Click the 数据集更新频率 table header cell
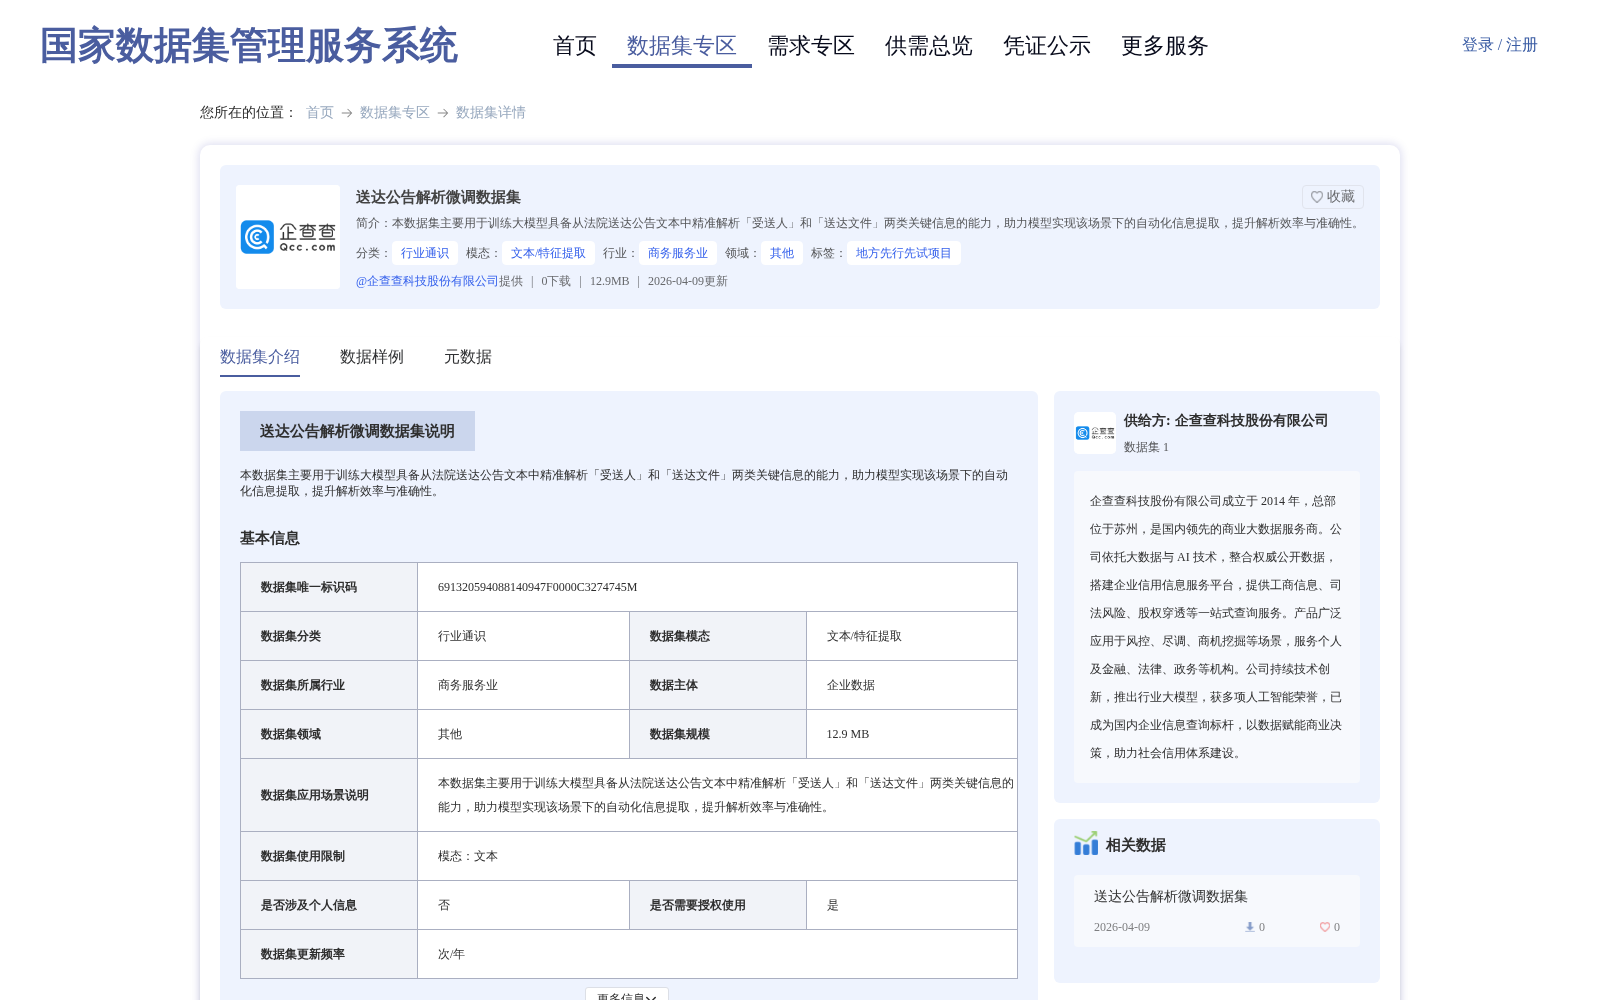The image size is (1600, 1000). click(x=329, y=954)
